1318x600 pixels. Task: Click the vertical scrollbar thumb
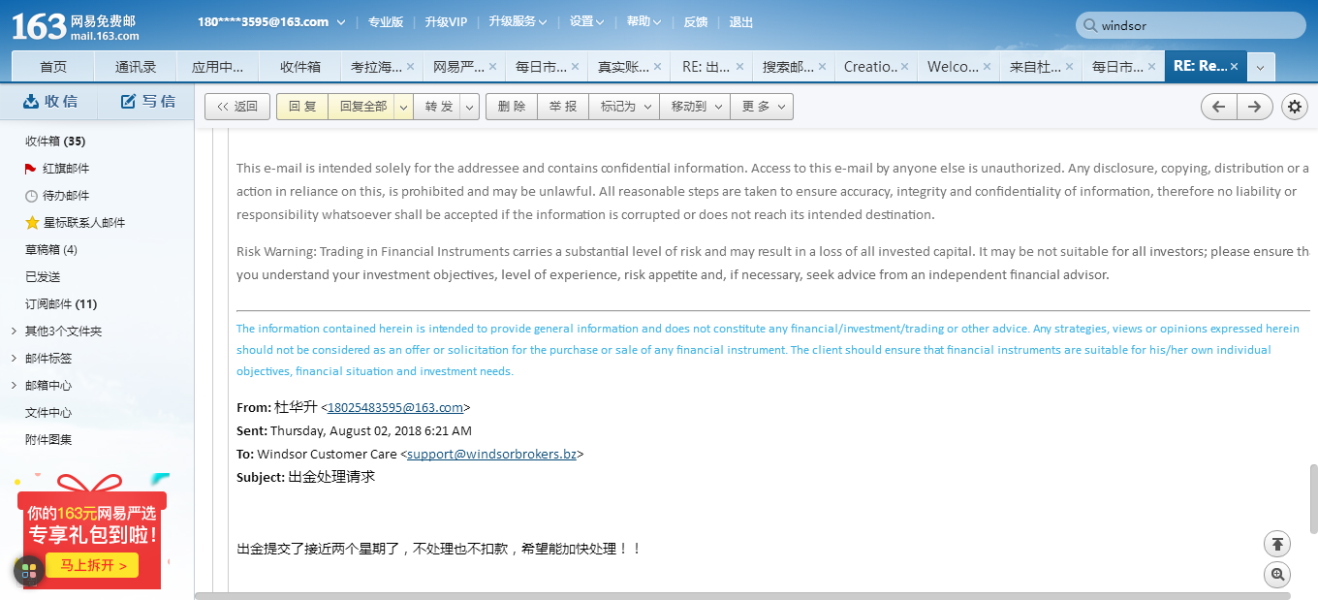[x=1312, y=498]
